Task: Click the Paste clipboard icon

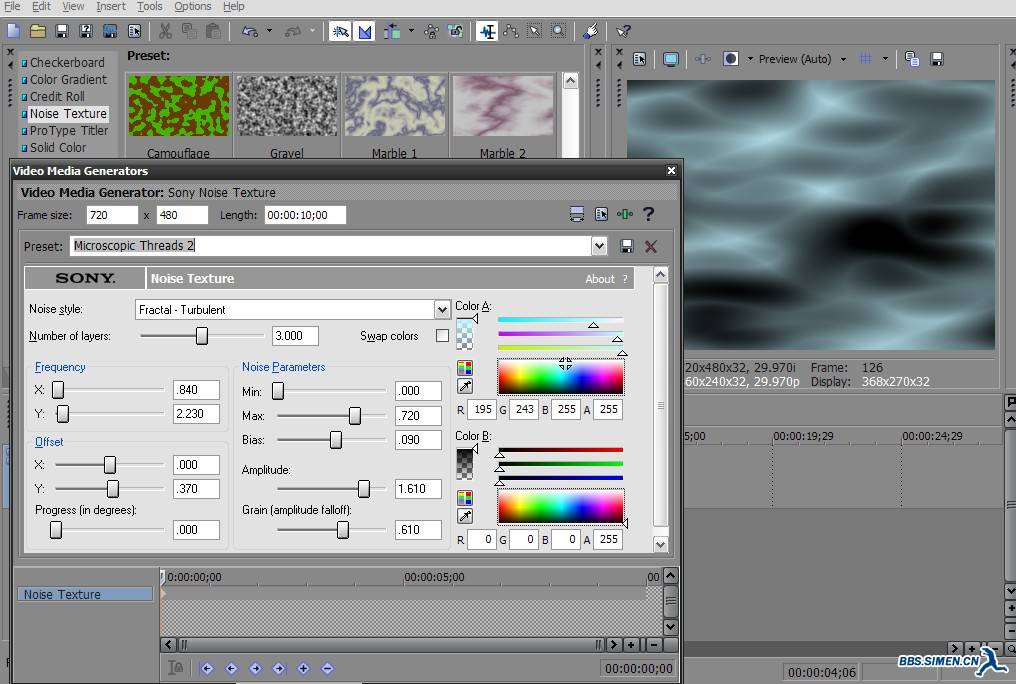Action: [x=213, y=30]
